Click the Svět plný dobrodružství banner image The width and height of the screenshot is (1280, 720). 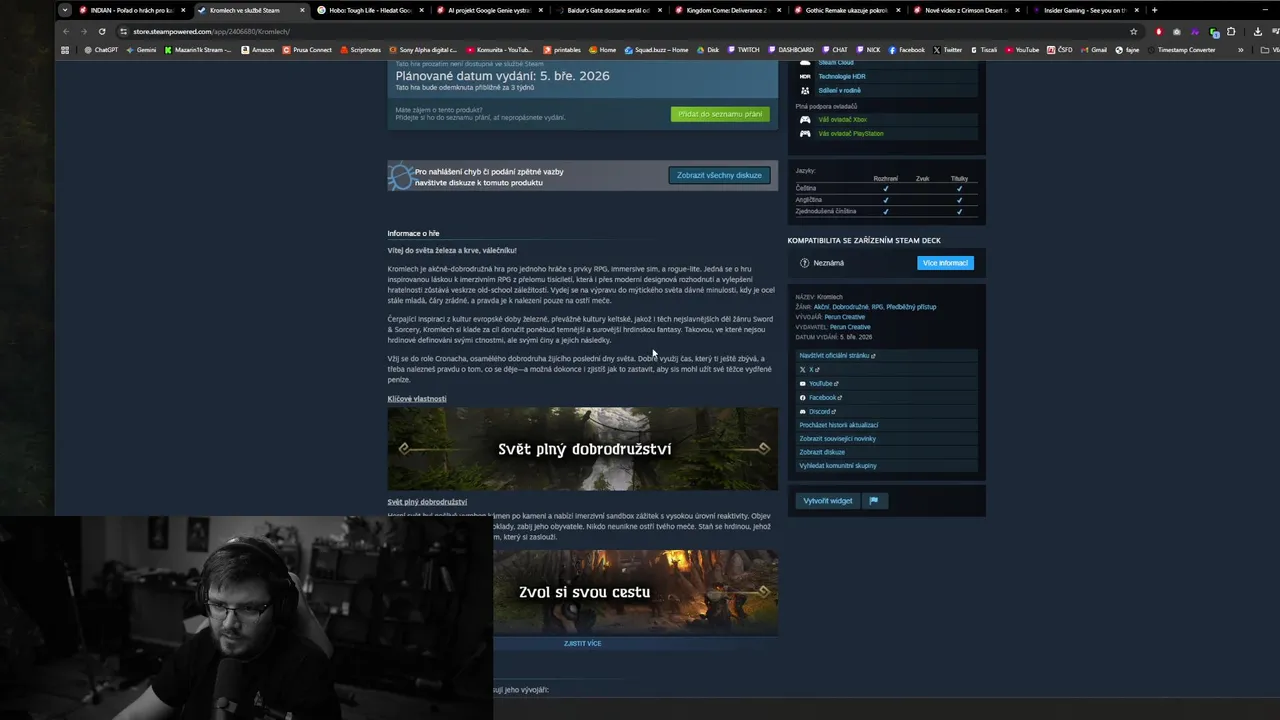click(x=583, y=449)
